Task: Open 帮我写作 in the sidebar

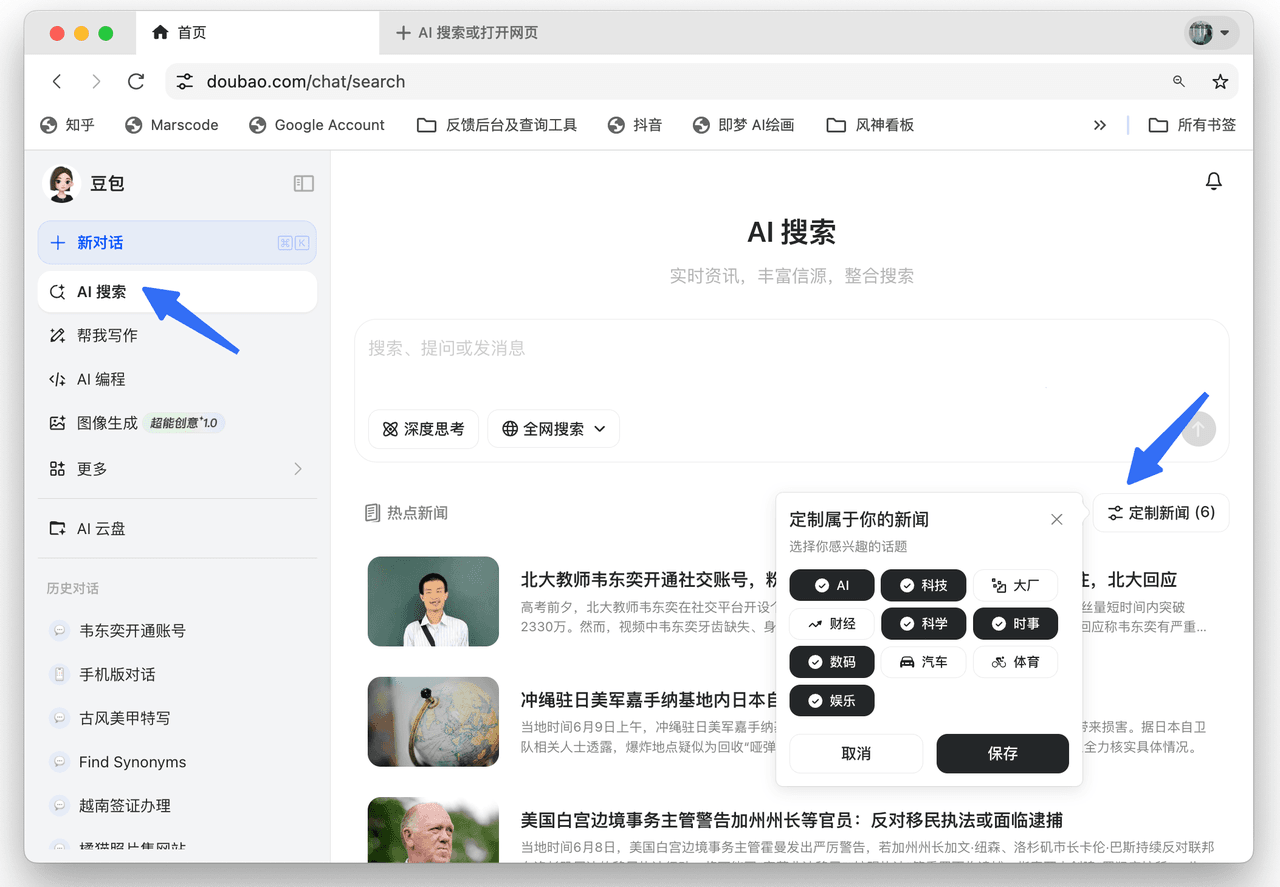Action: coord(107,336)
